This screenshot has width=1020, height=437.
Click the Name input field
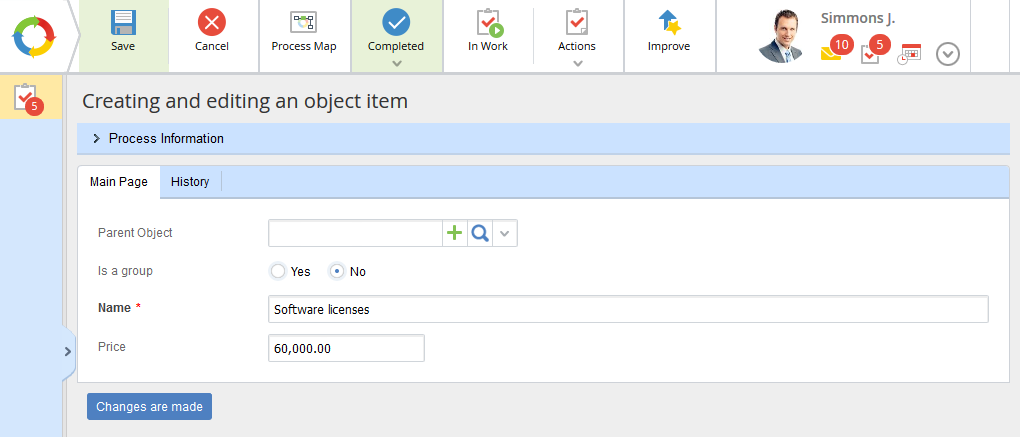click(628, 309)
